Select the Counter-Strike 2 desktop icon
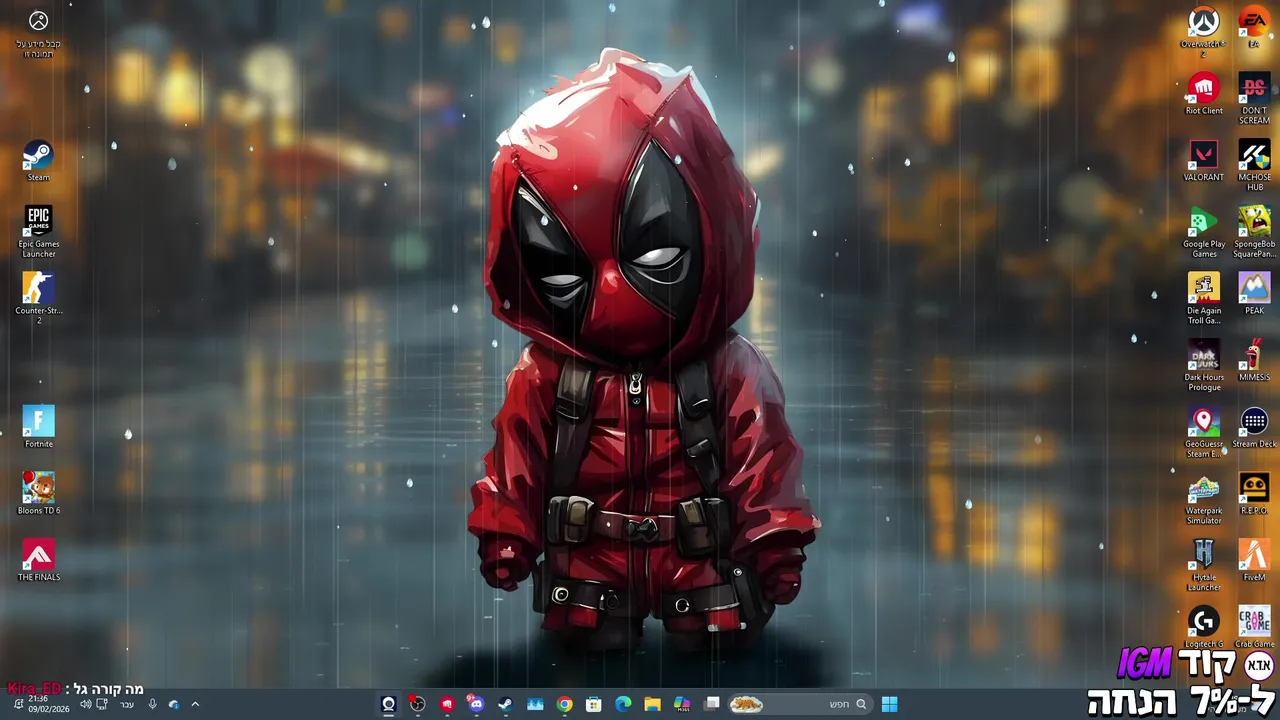This screenshot has height=720, width=1280. [x=38, y=298]
